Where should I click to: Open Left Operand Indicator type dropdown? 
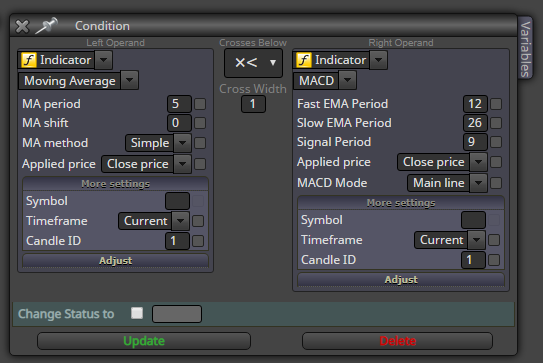[x=104, y=60]
